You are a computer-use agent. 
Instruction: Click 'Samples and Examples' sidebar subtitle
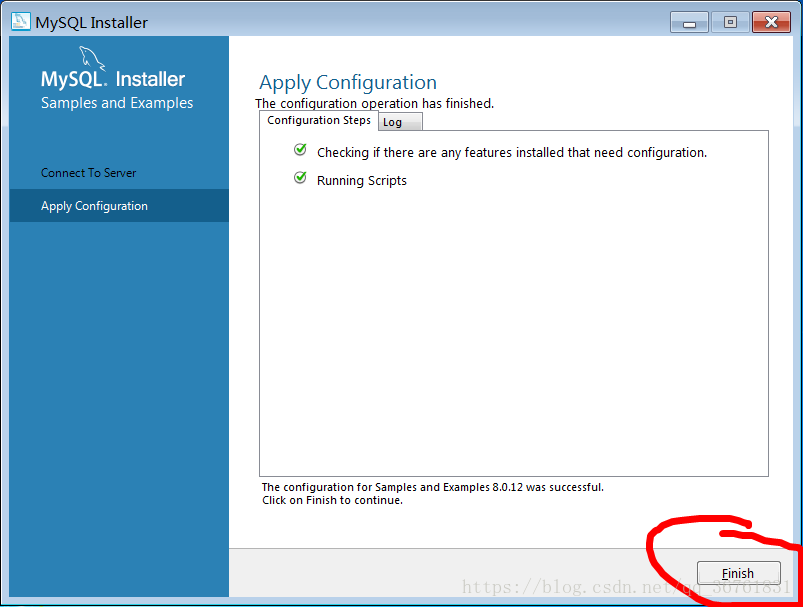pos(117,103)
